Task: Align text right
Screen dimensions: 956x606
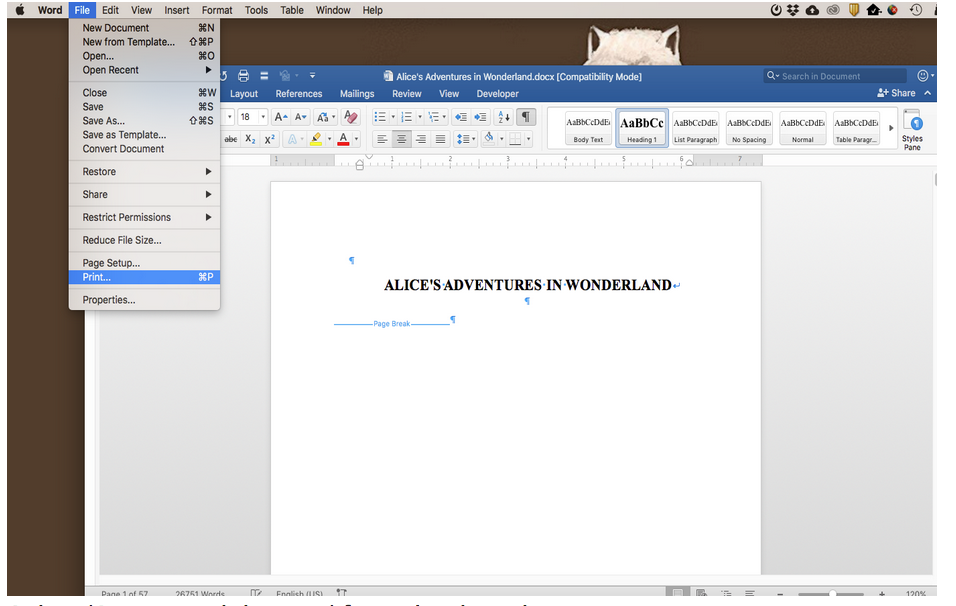Action: [x=421, y=140]
